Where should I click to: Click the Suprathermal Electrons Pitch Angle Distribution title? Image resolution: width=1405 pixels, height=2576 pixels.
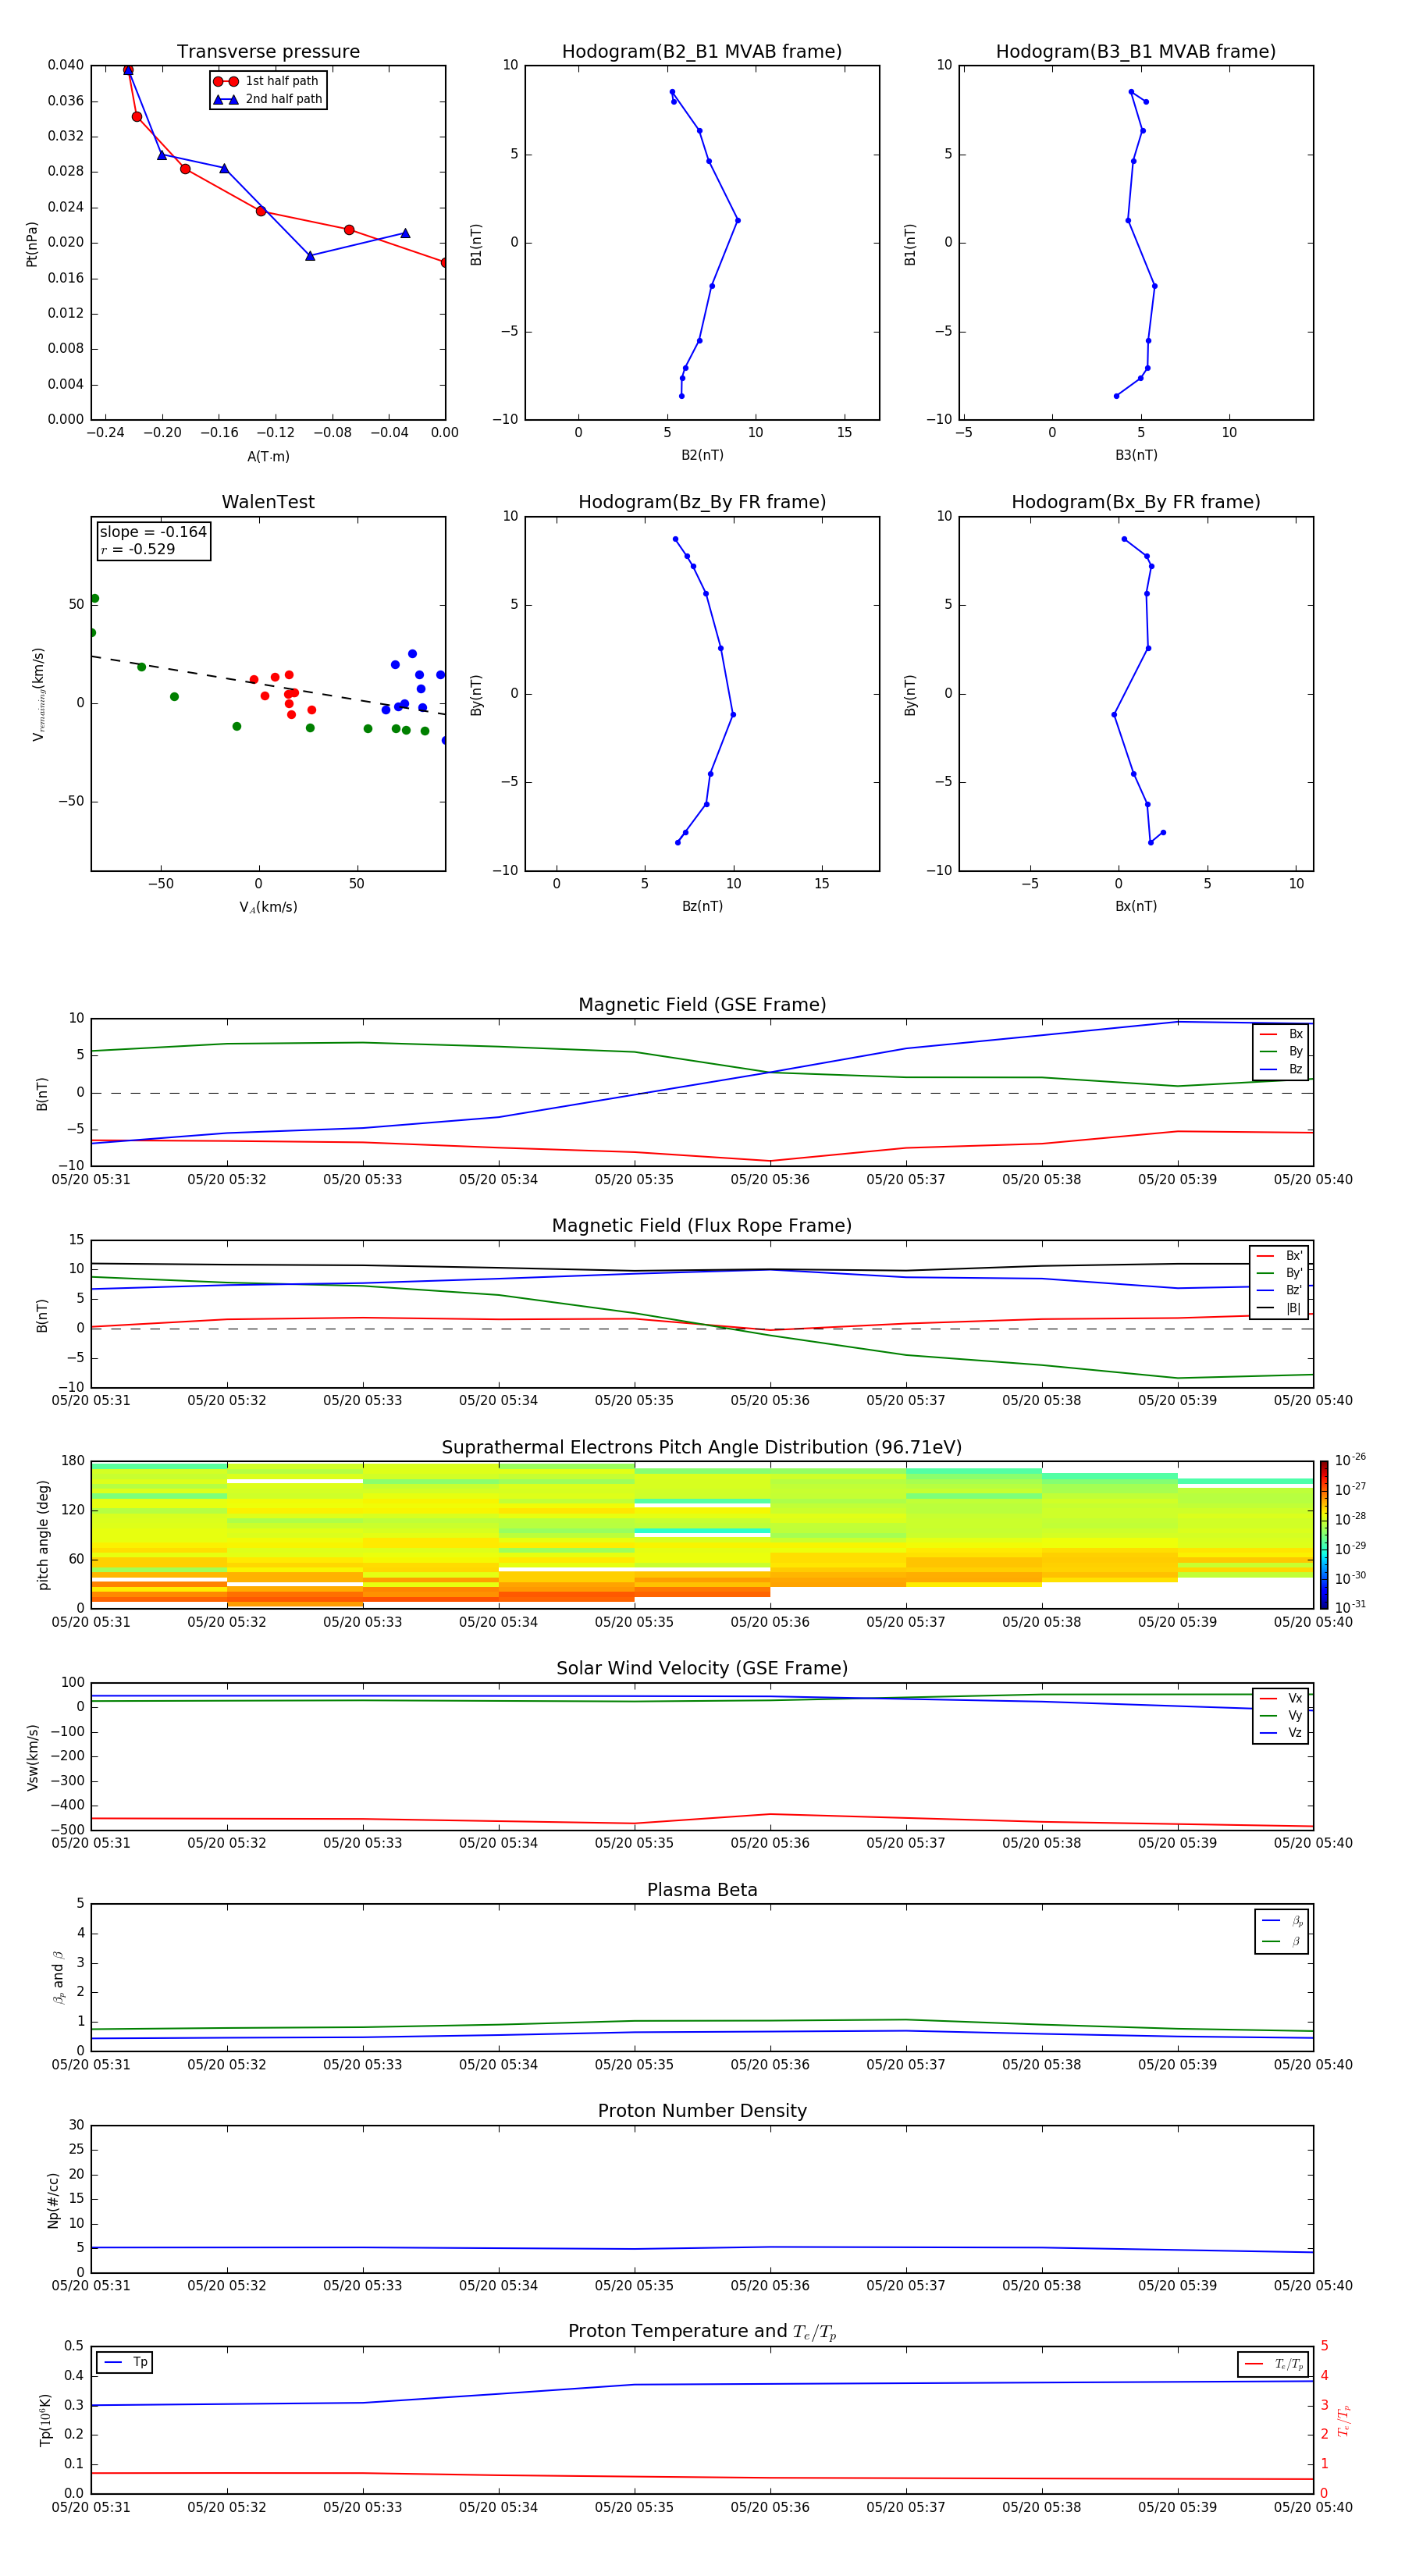(x=702, y=1447)
